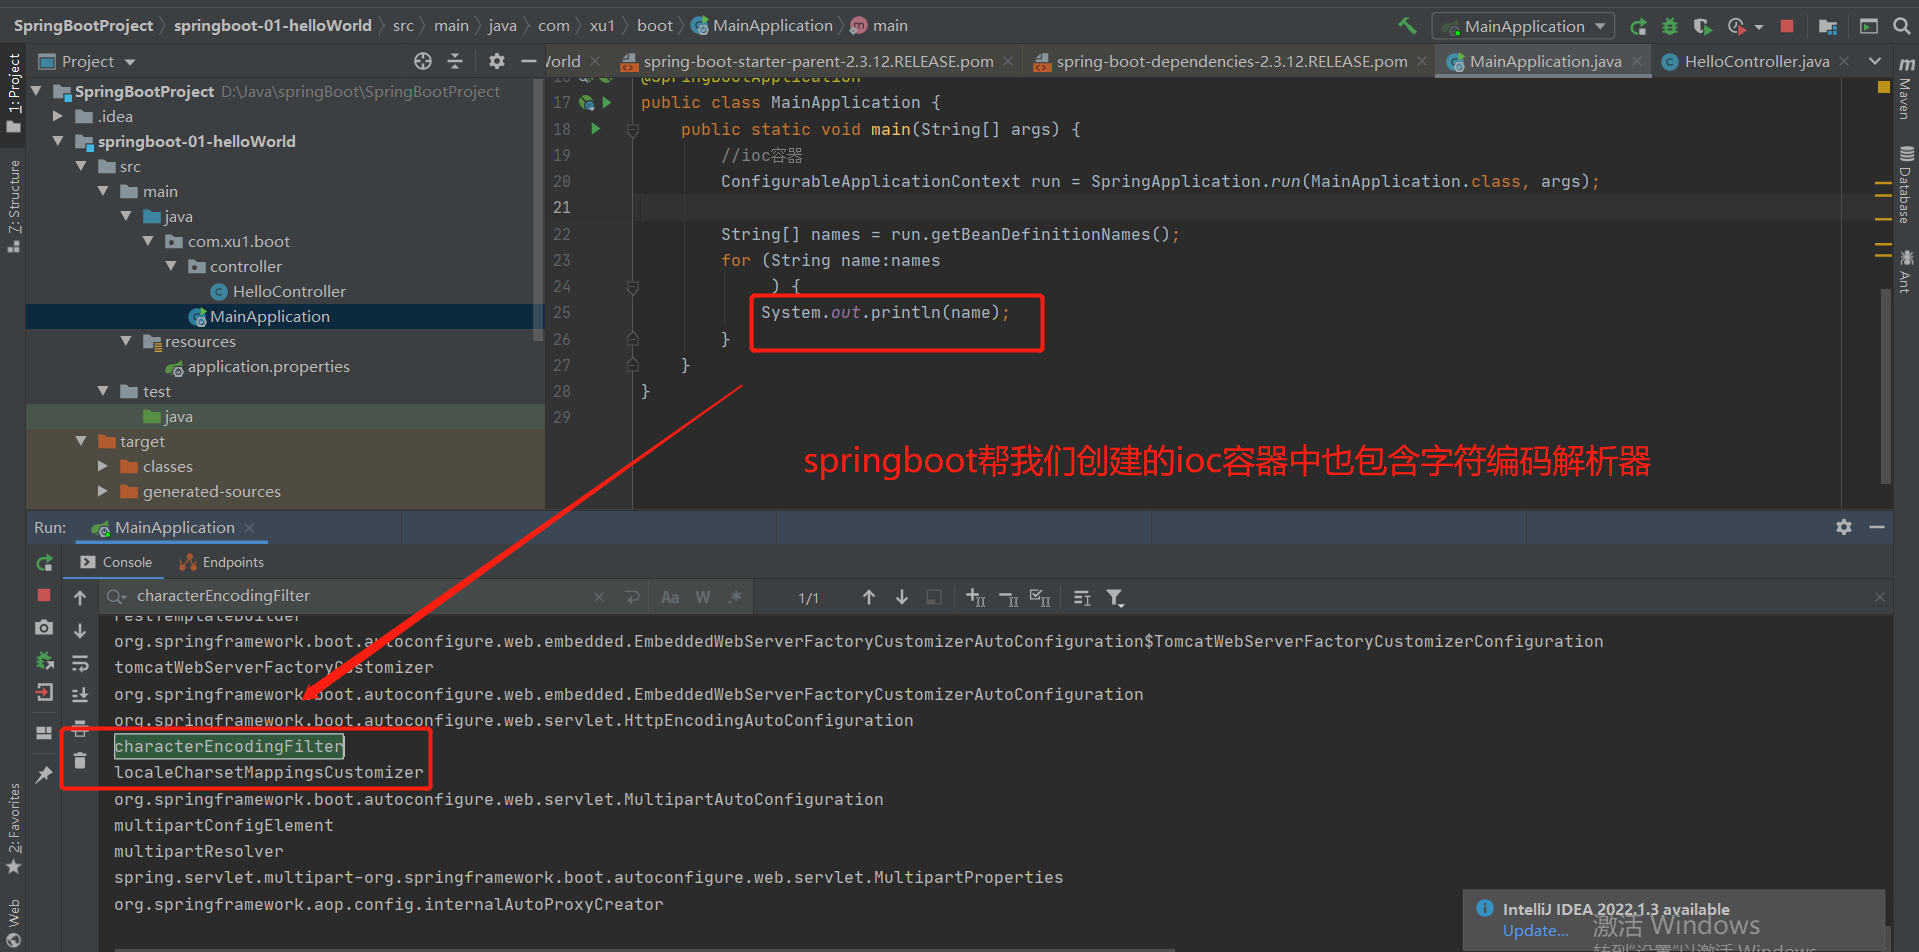Viewport: 1919px width, 952px height.
Task: Open Project Structure dialog icon
Action: 1828,26
